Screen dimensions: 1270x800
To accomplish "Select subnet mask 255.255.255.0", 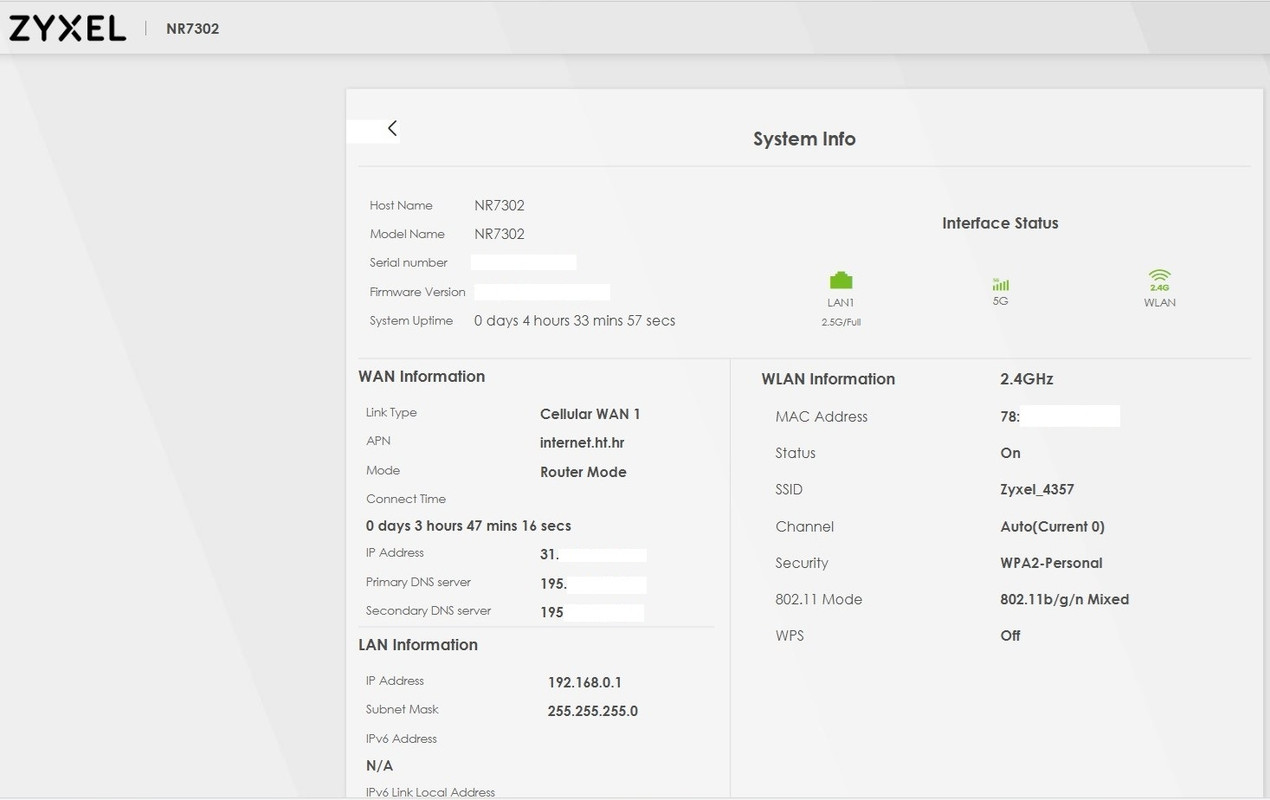I will 592,712.
